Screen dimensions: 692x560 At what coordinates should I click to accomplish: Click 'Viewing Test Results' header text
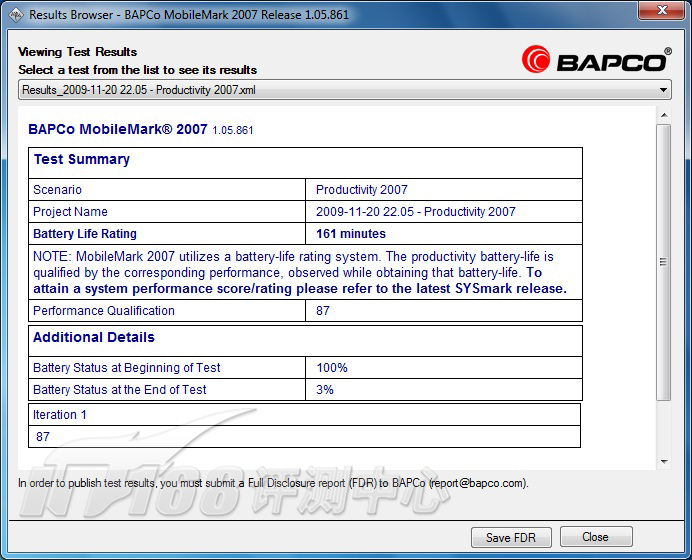tap(78, 52)
